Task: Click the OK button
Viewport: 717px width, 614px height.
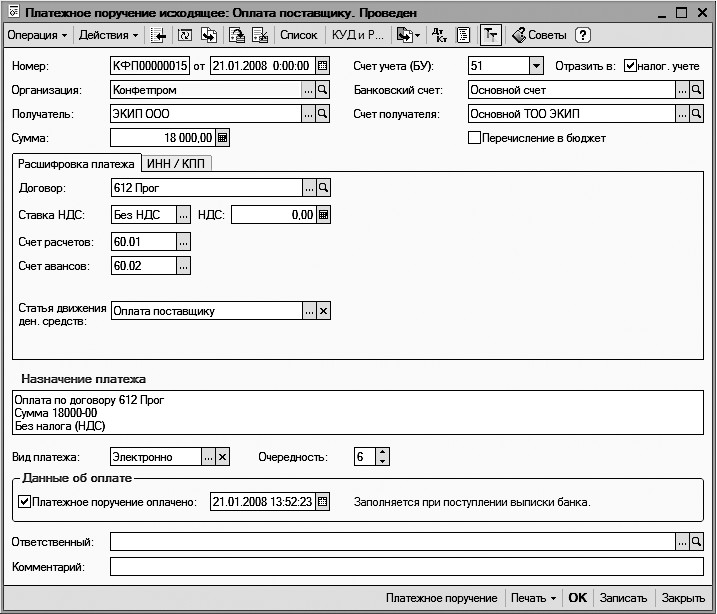Action: tap(577, 598)
